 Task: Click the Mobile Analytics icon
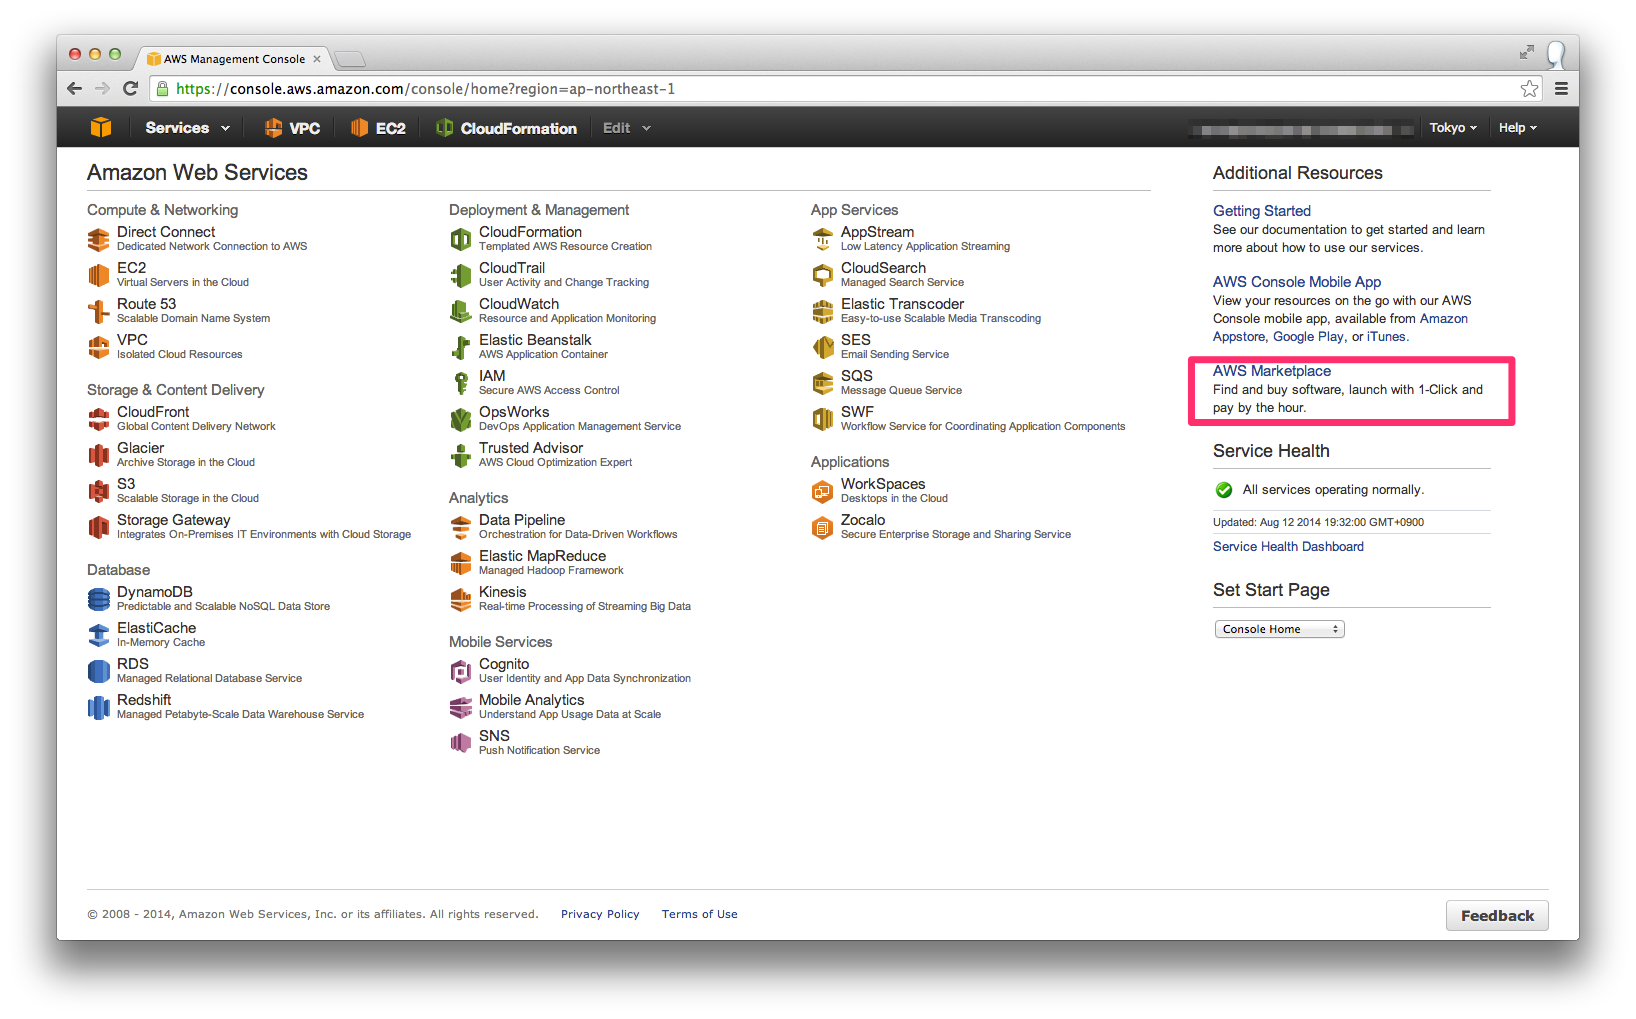tap(460, 708)
